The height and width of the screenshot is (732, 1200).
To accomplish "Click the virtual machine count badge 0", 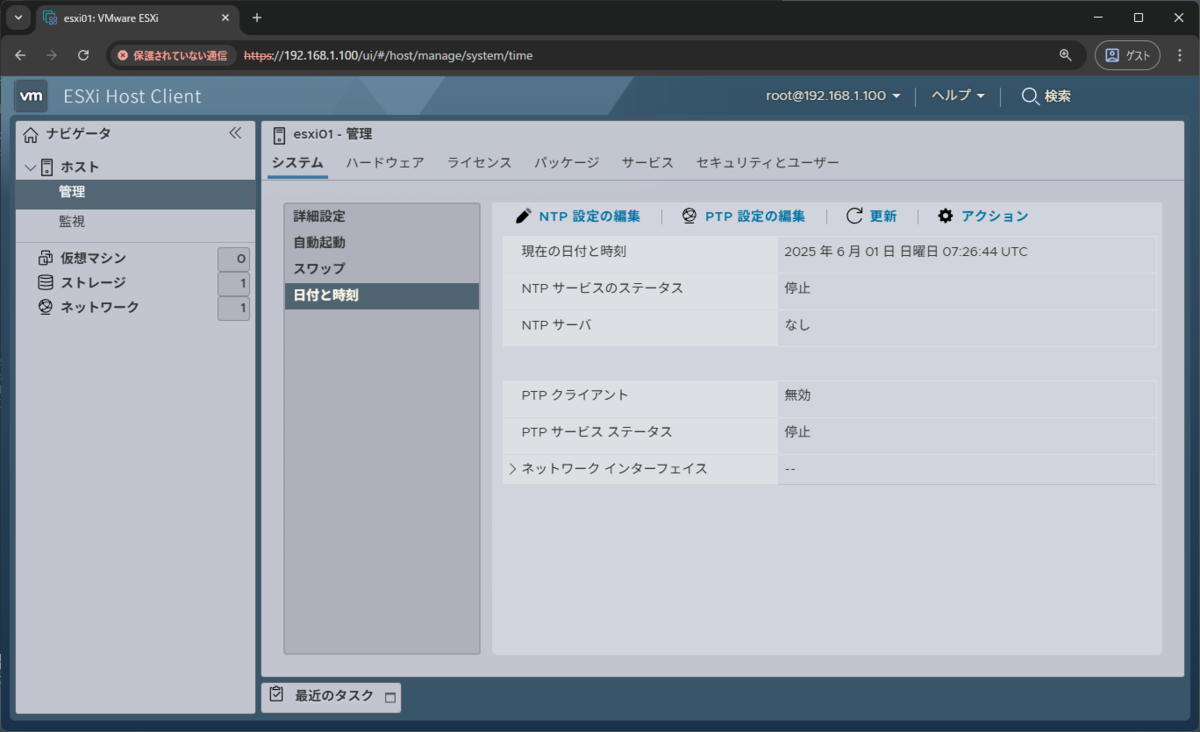I will pyautogui.click(x=234, y=259).
